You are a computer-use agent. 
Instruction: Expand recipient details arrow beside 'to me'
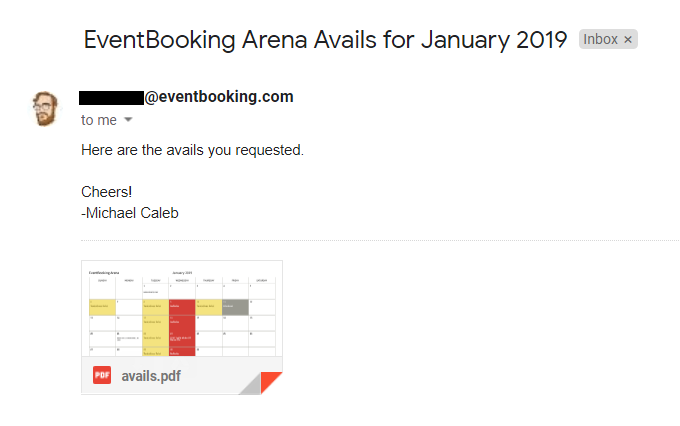(x=128, y=119)
